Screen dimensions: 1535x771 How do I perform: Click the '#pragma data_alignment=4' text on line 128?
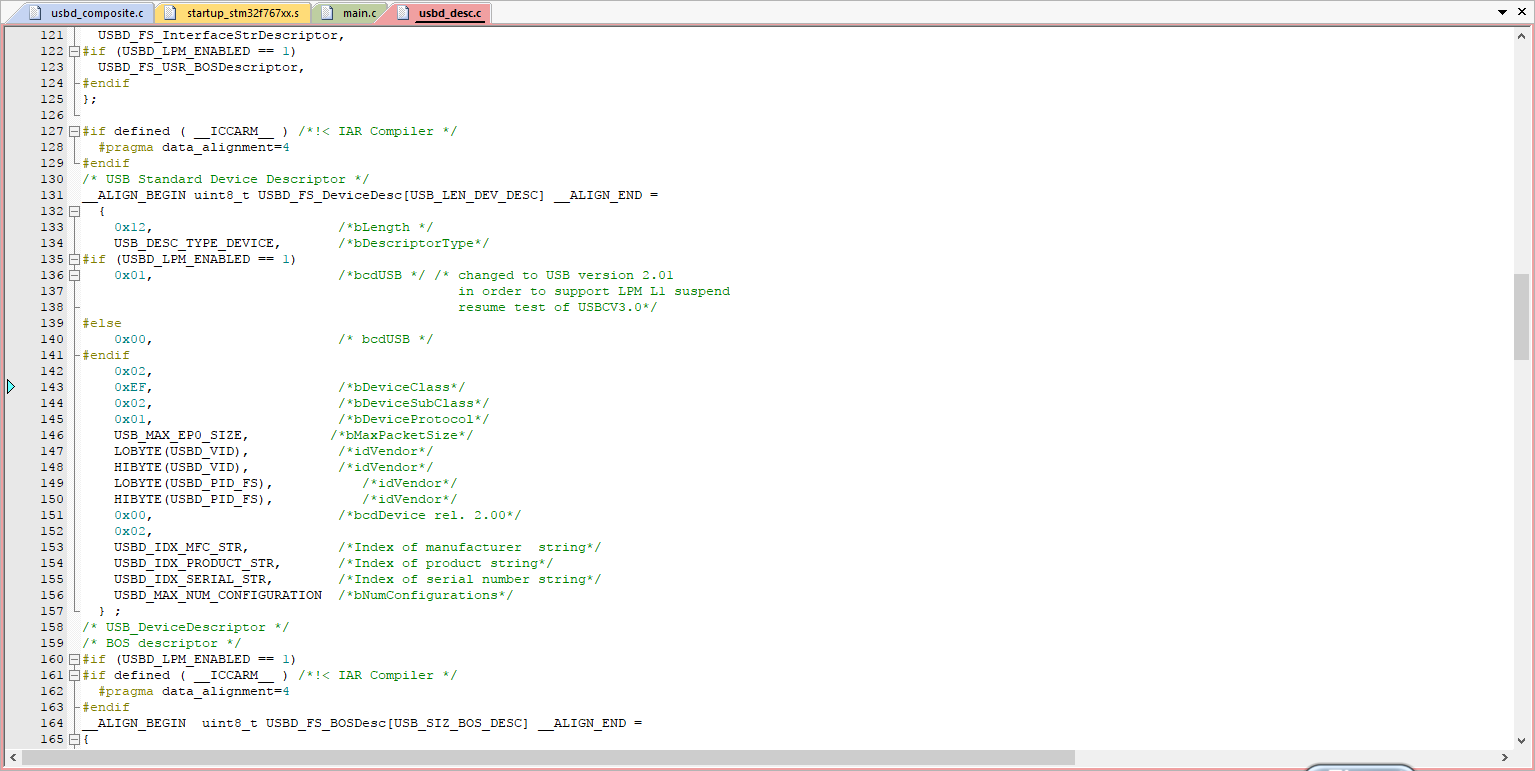pyautogui.click(x=193, y=147)
